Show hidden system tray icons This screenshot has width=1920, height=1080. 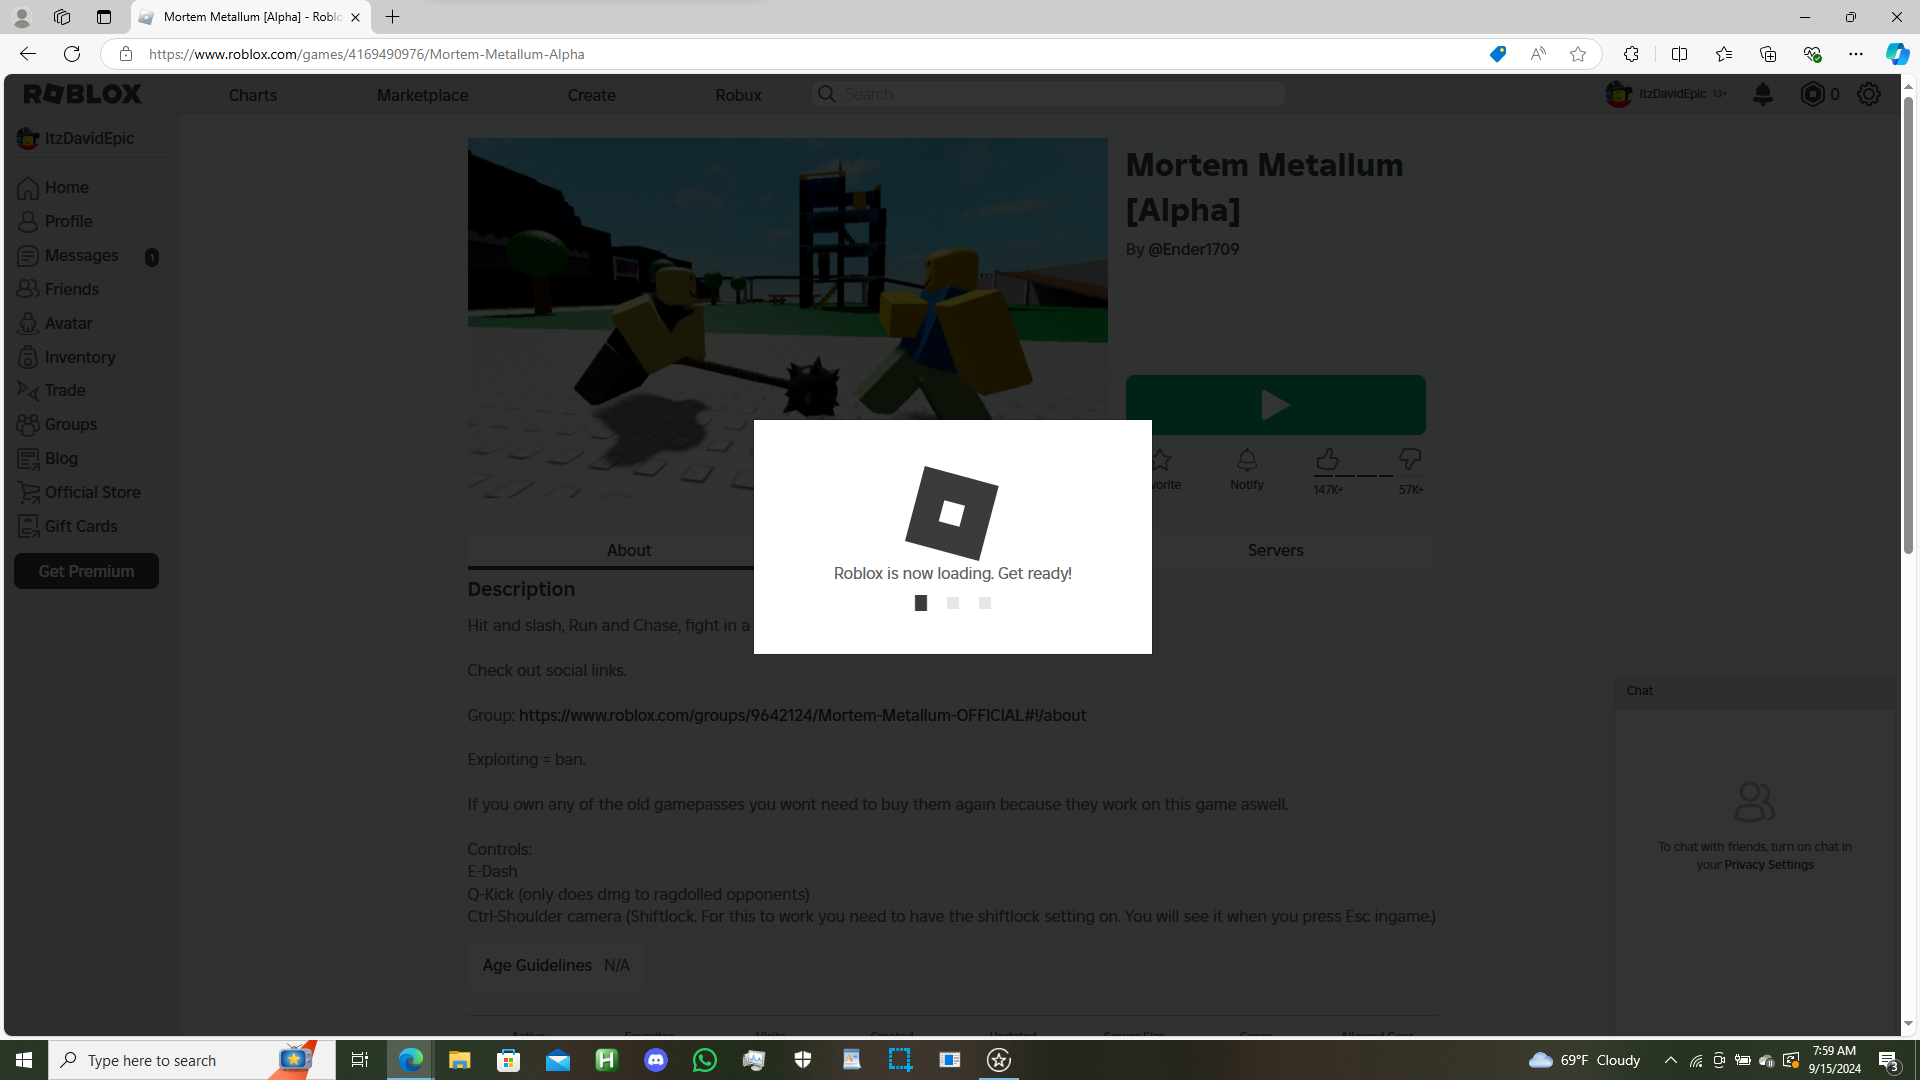coord(1671,1060)
